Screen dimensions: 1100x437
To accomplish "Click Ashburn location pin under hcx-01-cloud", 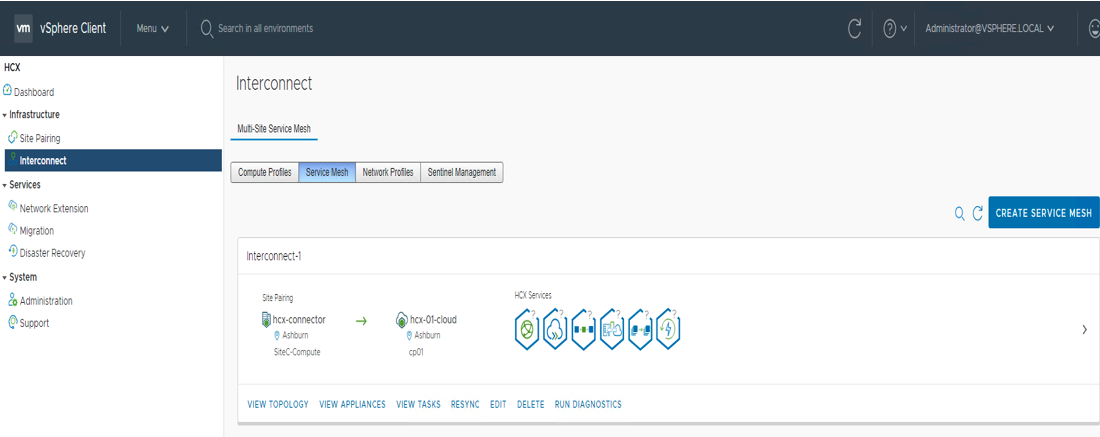I will point(410,336).
